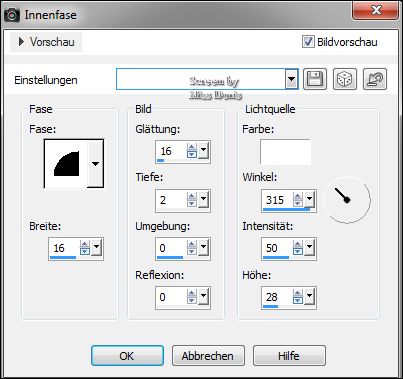Confirm with the OK button
The width and height of the screenshot is (403, 379).
pyautogui.click(x=127, y=356)
